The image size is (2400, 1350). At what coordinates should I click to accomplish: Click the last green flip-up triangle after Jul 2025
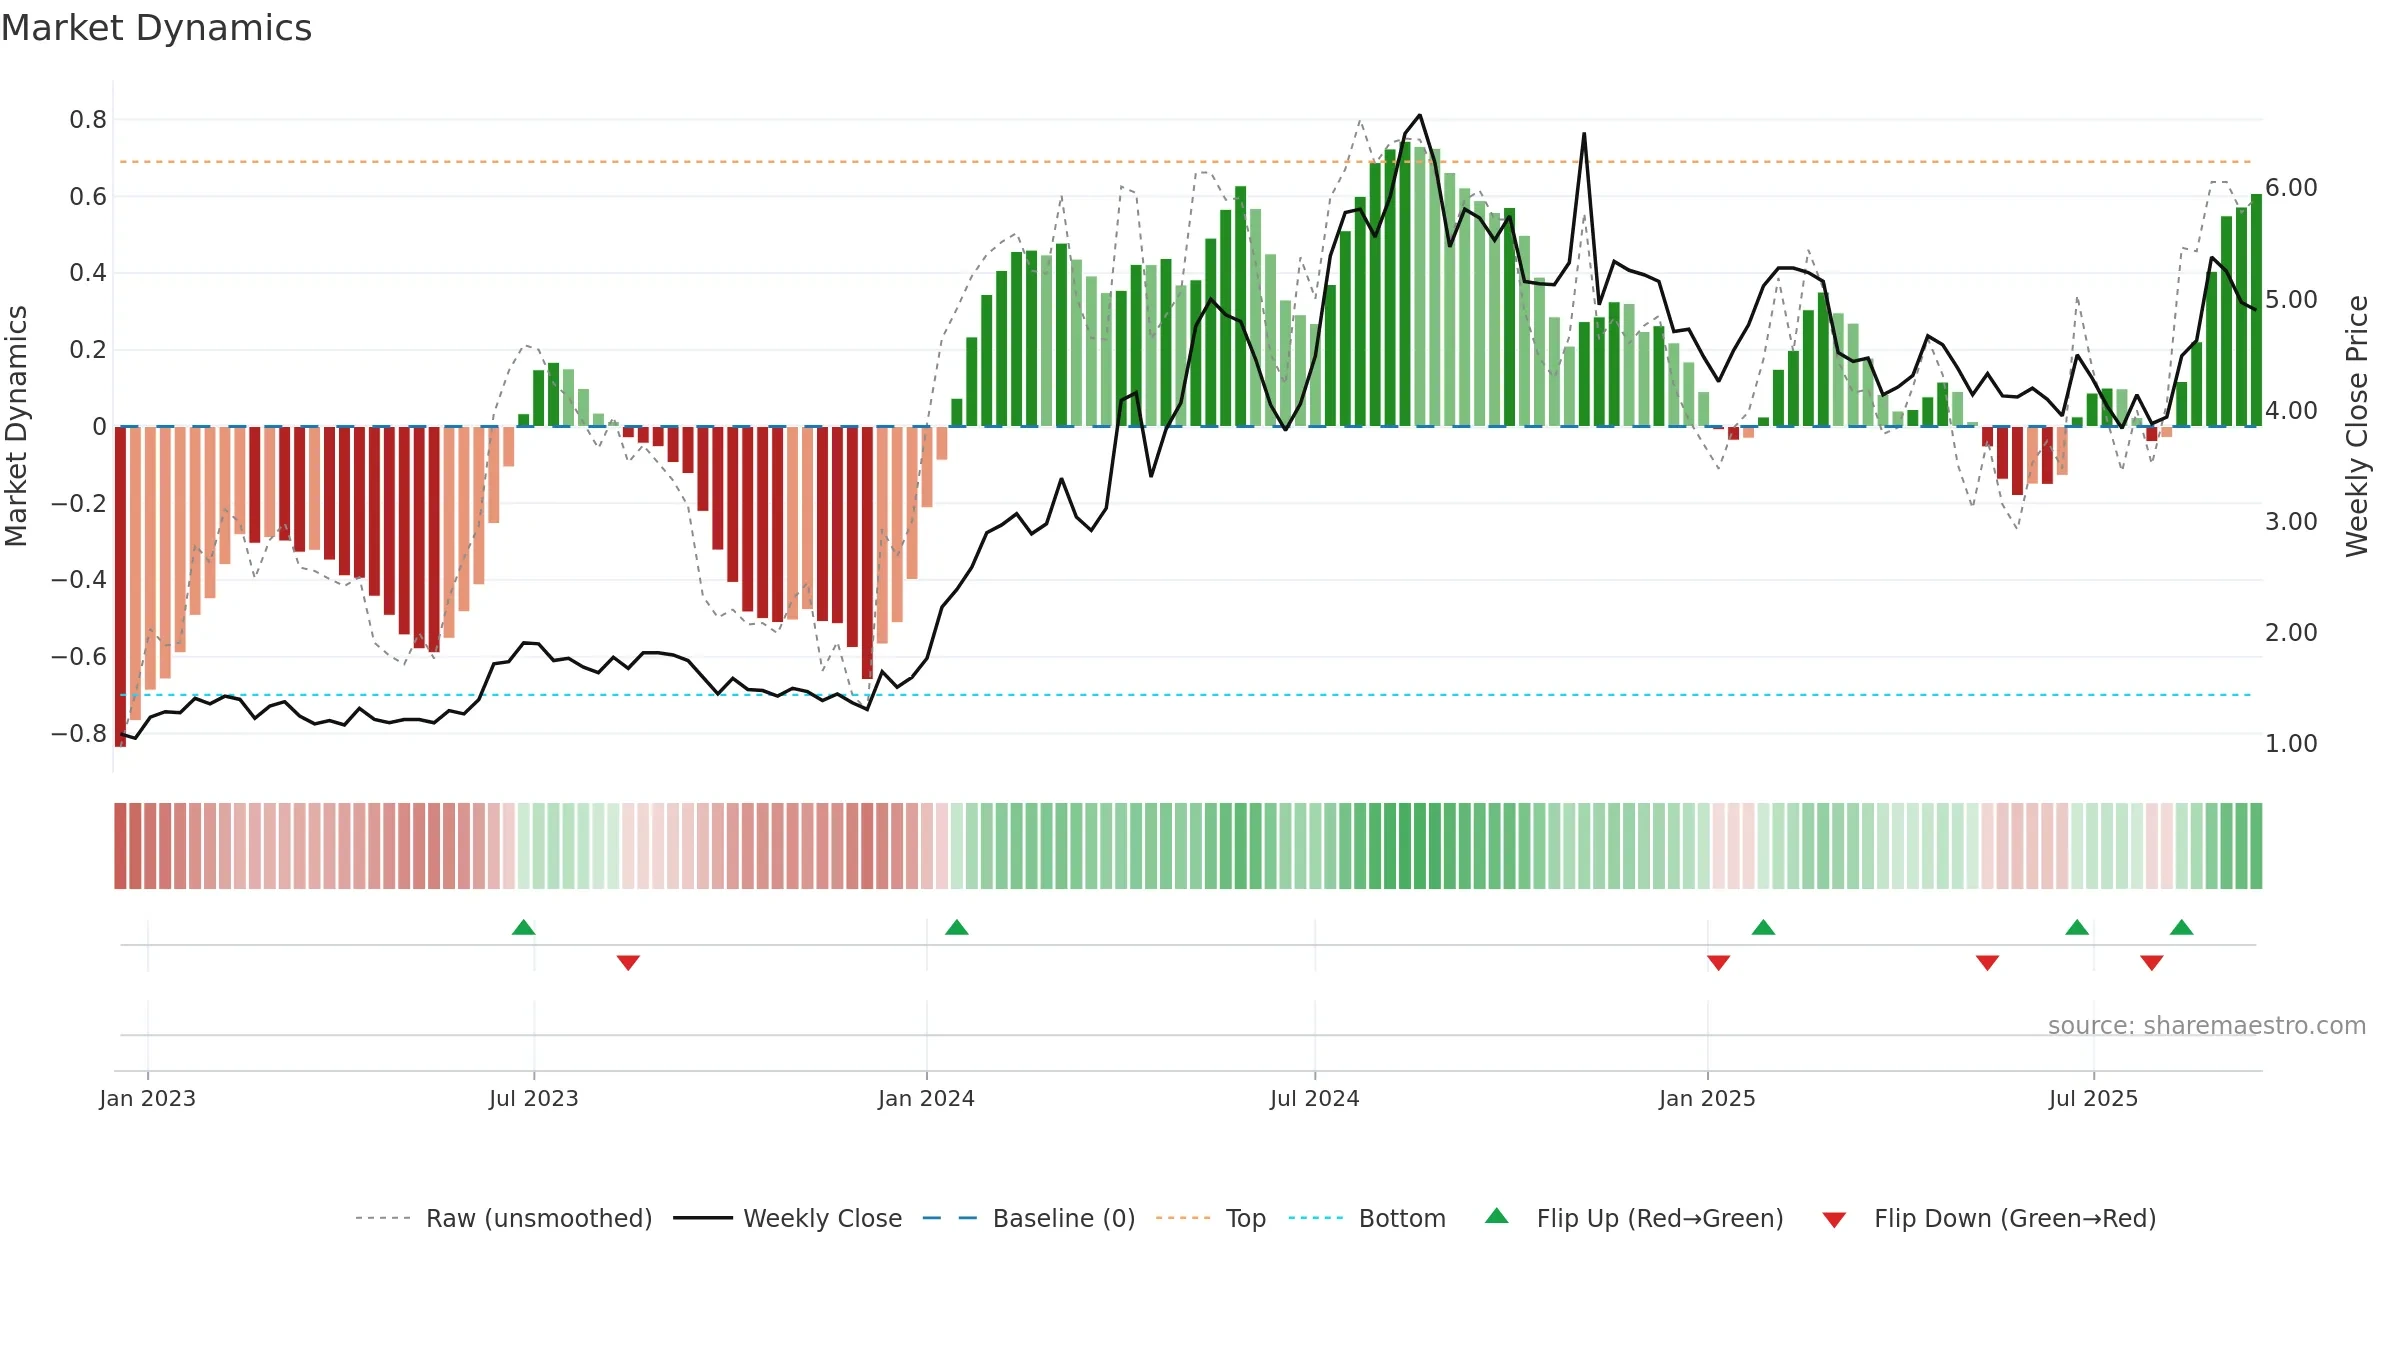(2182, 927)
